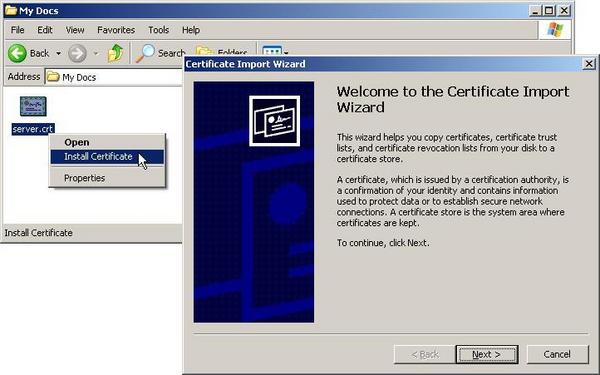Viewport: 600px width, 375px height.
Task: Click the folder icon in address bar
Action: pos(53,77)
